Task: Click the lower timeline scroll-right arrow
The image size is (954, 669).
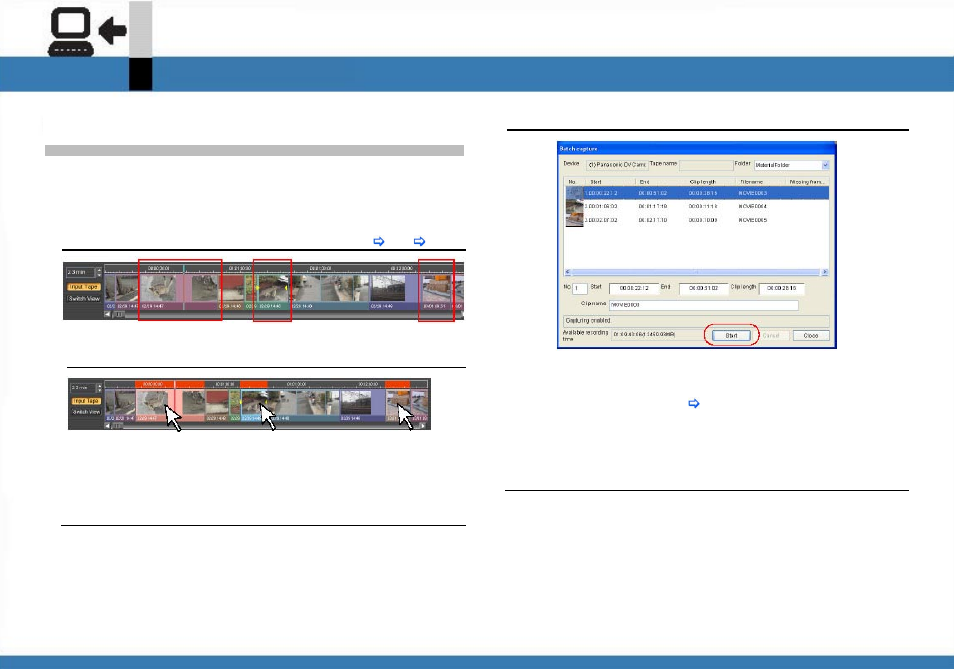Action: [423, 426]
